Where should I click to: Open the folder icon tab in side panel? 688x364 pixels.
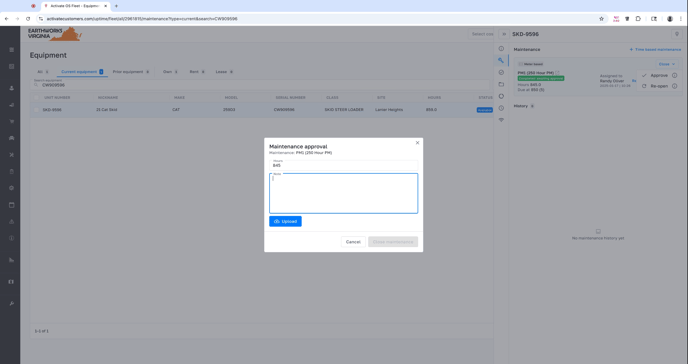pos(501,84)
